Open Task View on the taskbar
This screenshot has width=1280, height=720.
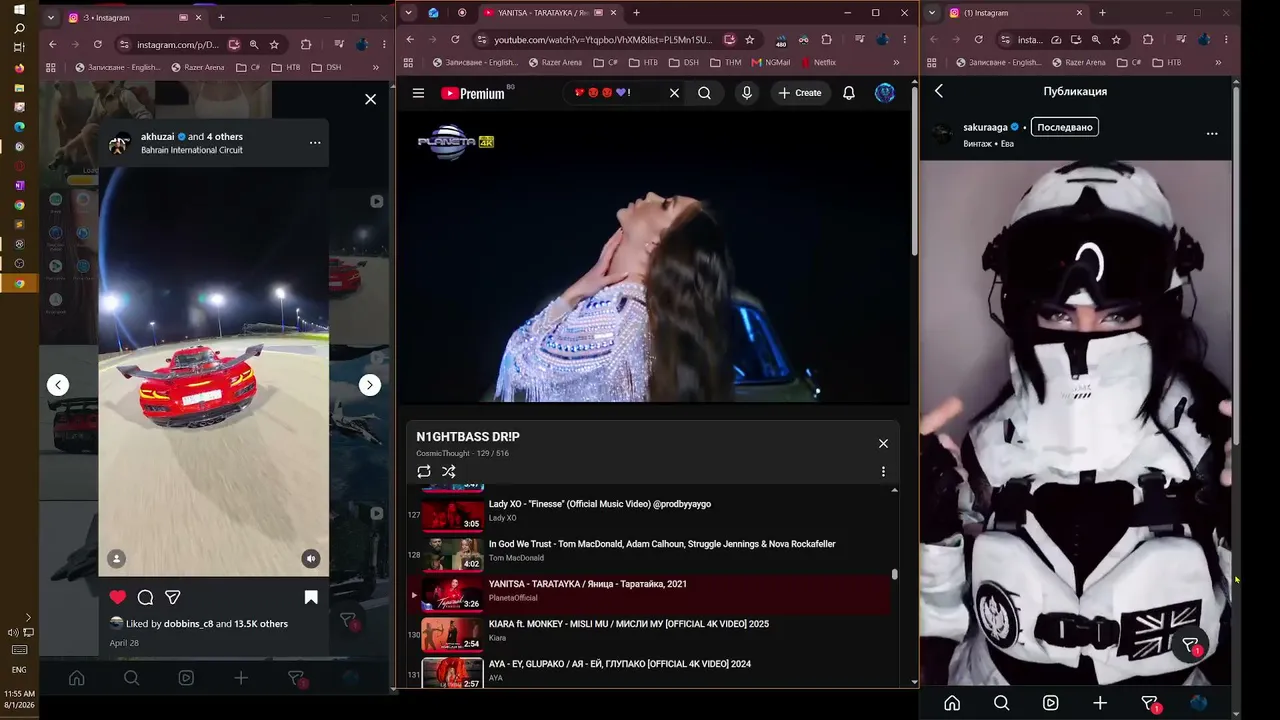(19, 48)
